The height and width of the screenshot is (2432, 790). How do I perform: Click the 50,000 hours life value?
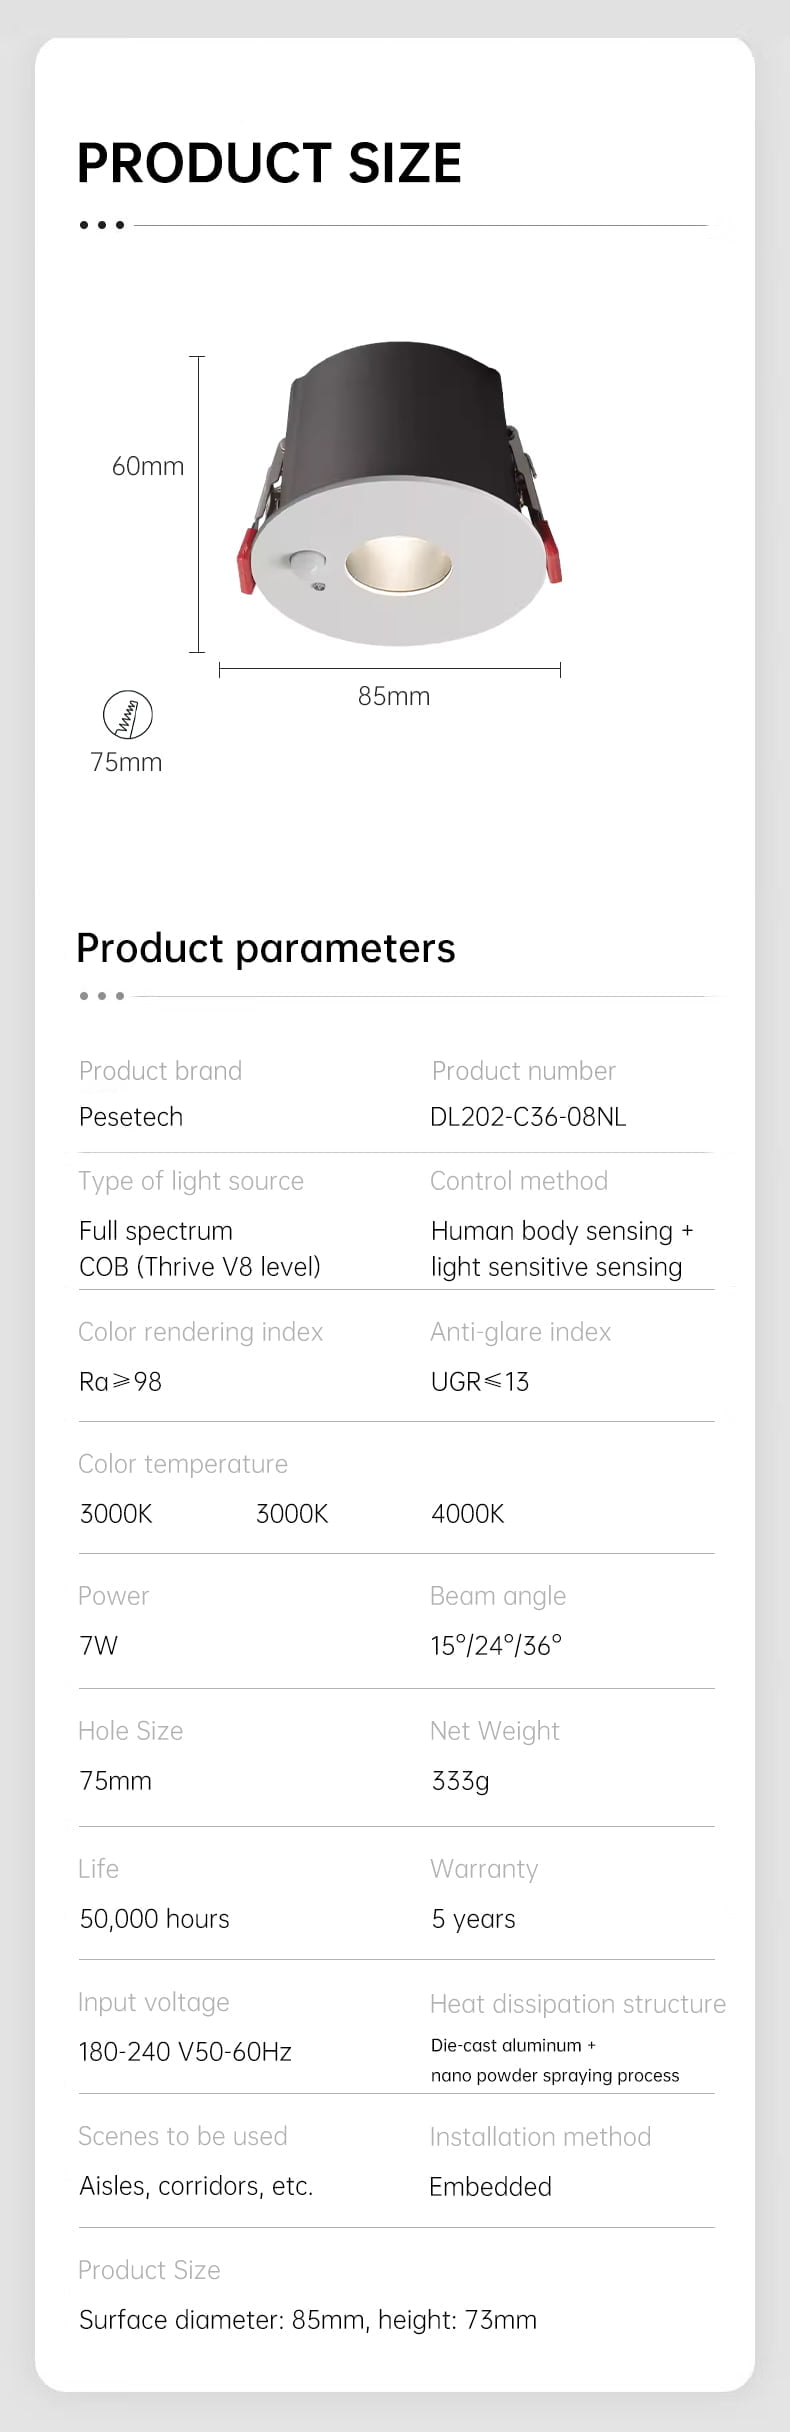[x=154, y=1919]
